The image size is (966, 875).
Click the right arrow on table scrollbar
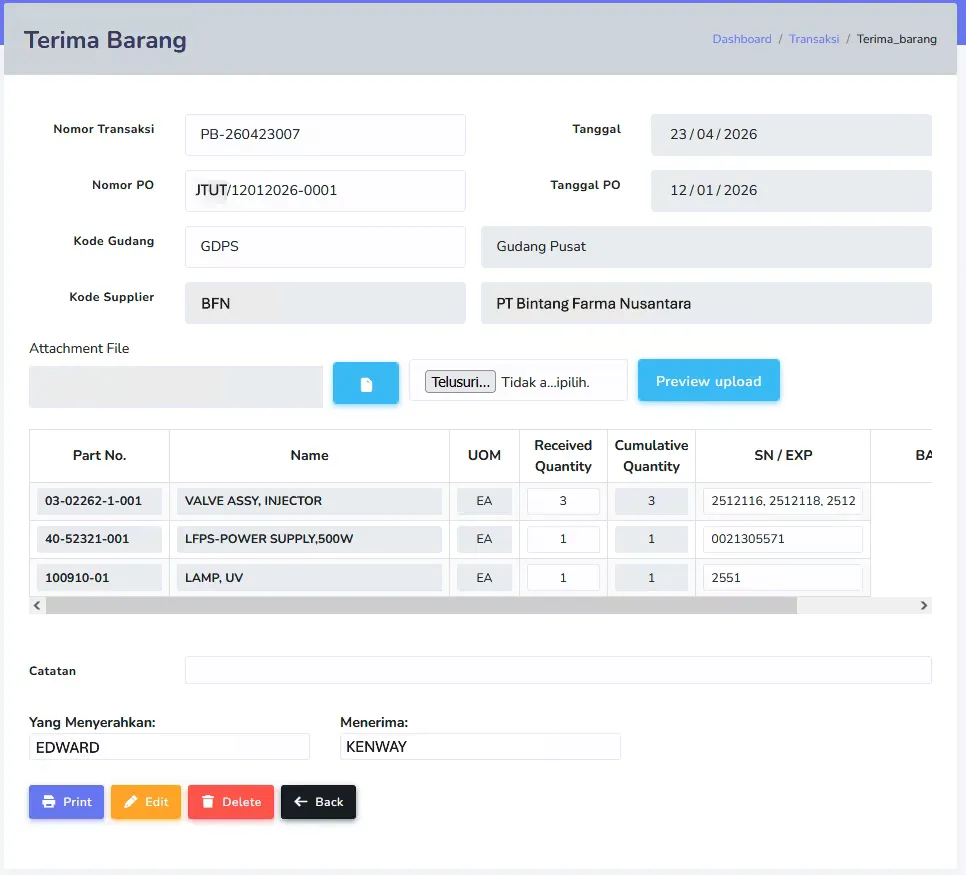pyautogui.click(x=923, y=606)
